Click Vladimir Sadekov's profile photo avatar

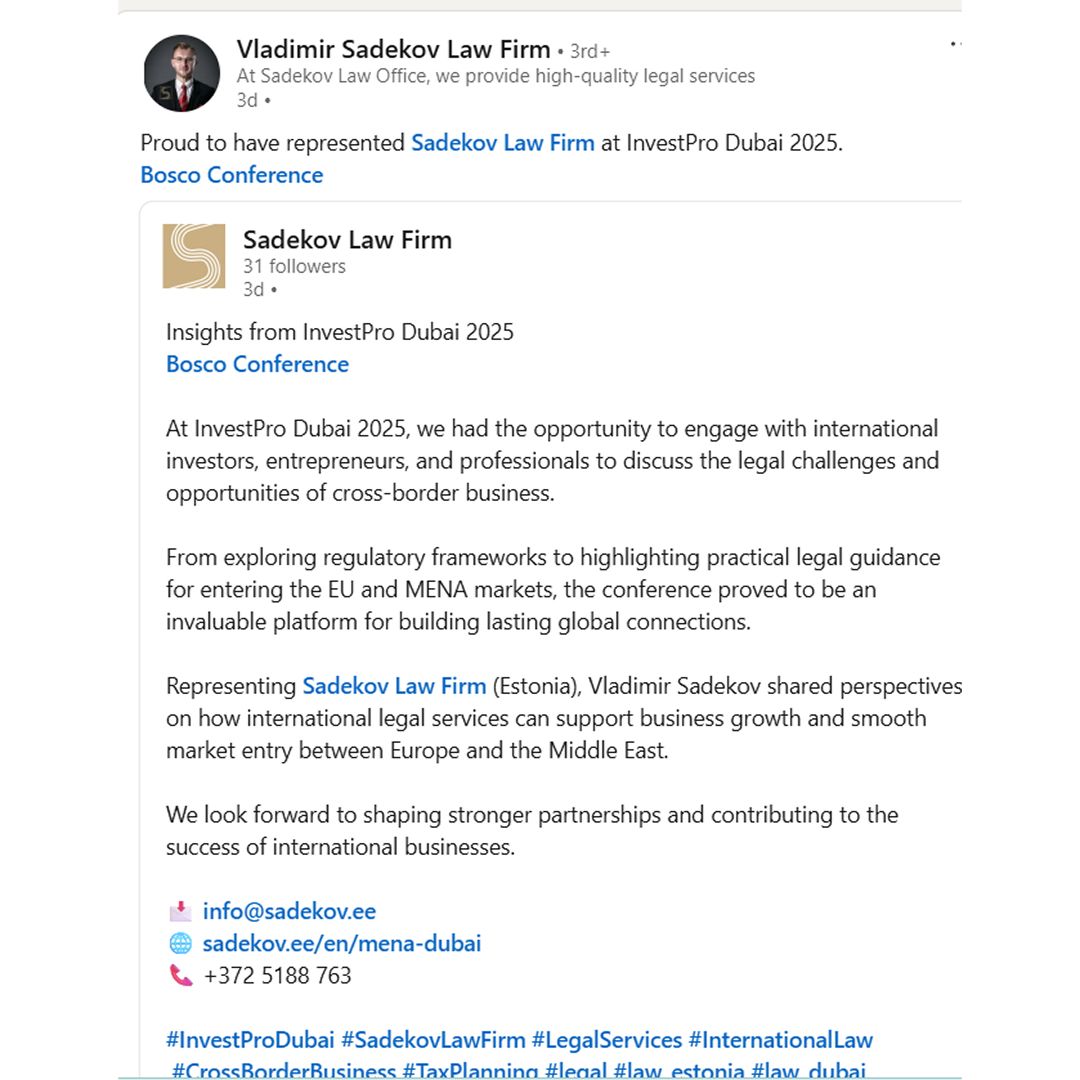tap(182, 73)
